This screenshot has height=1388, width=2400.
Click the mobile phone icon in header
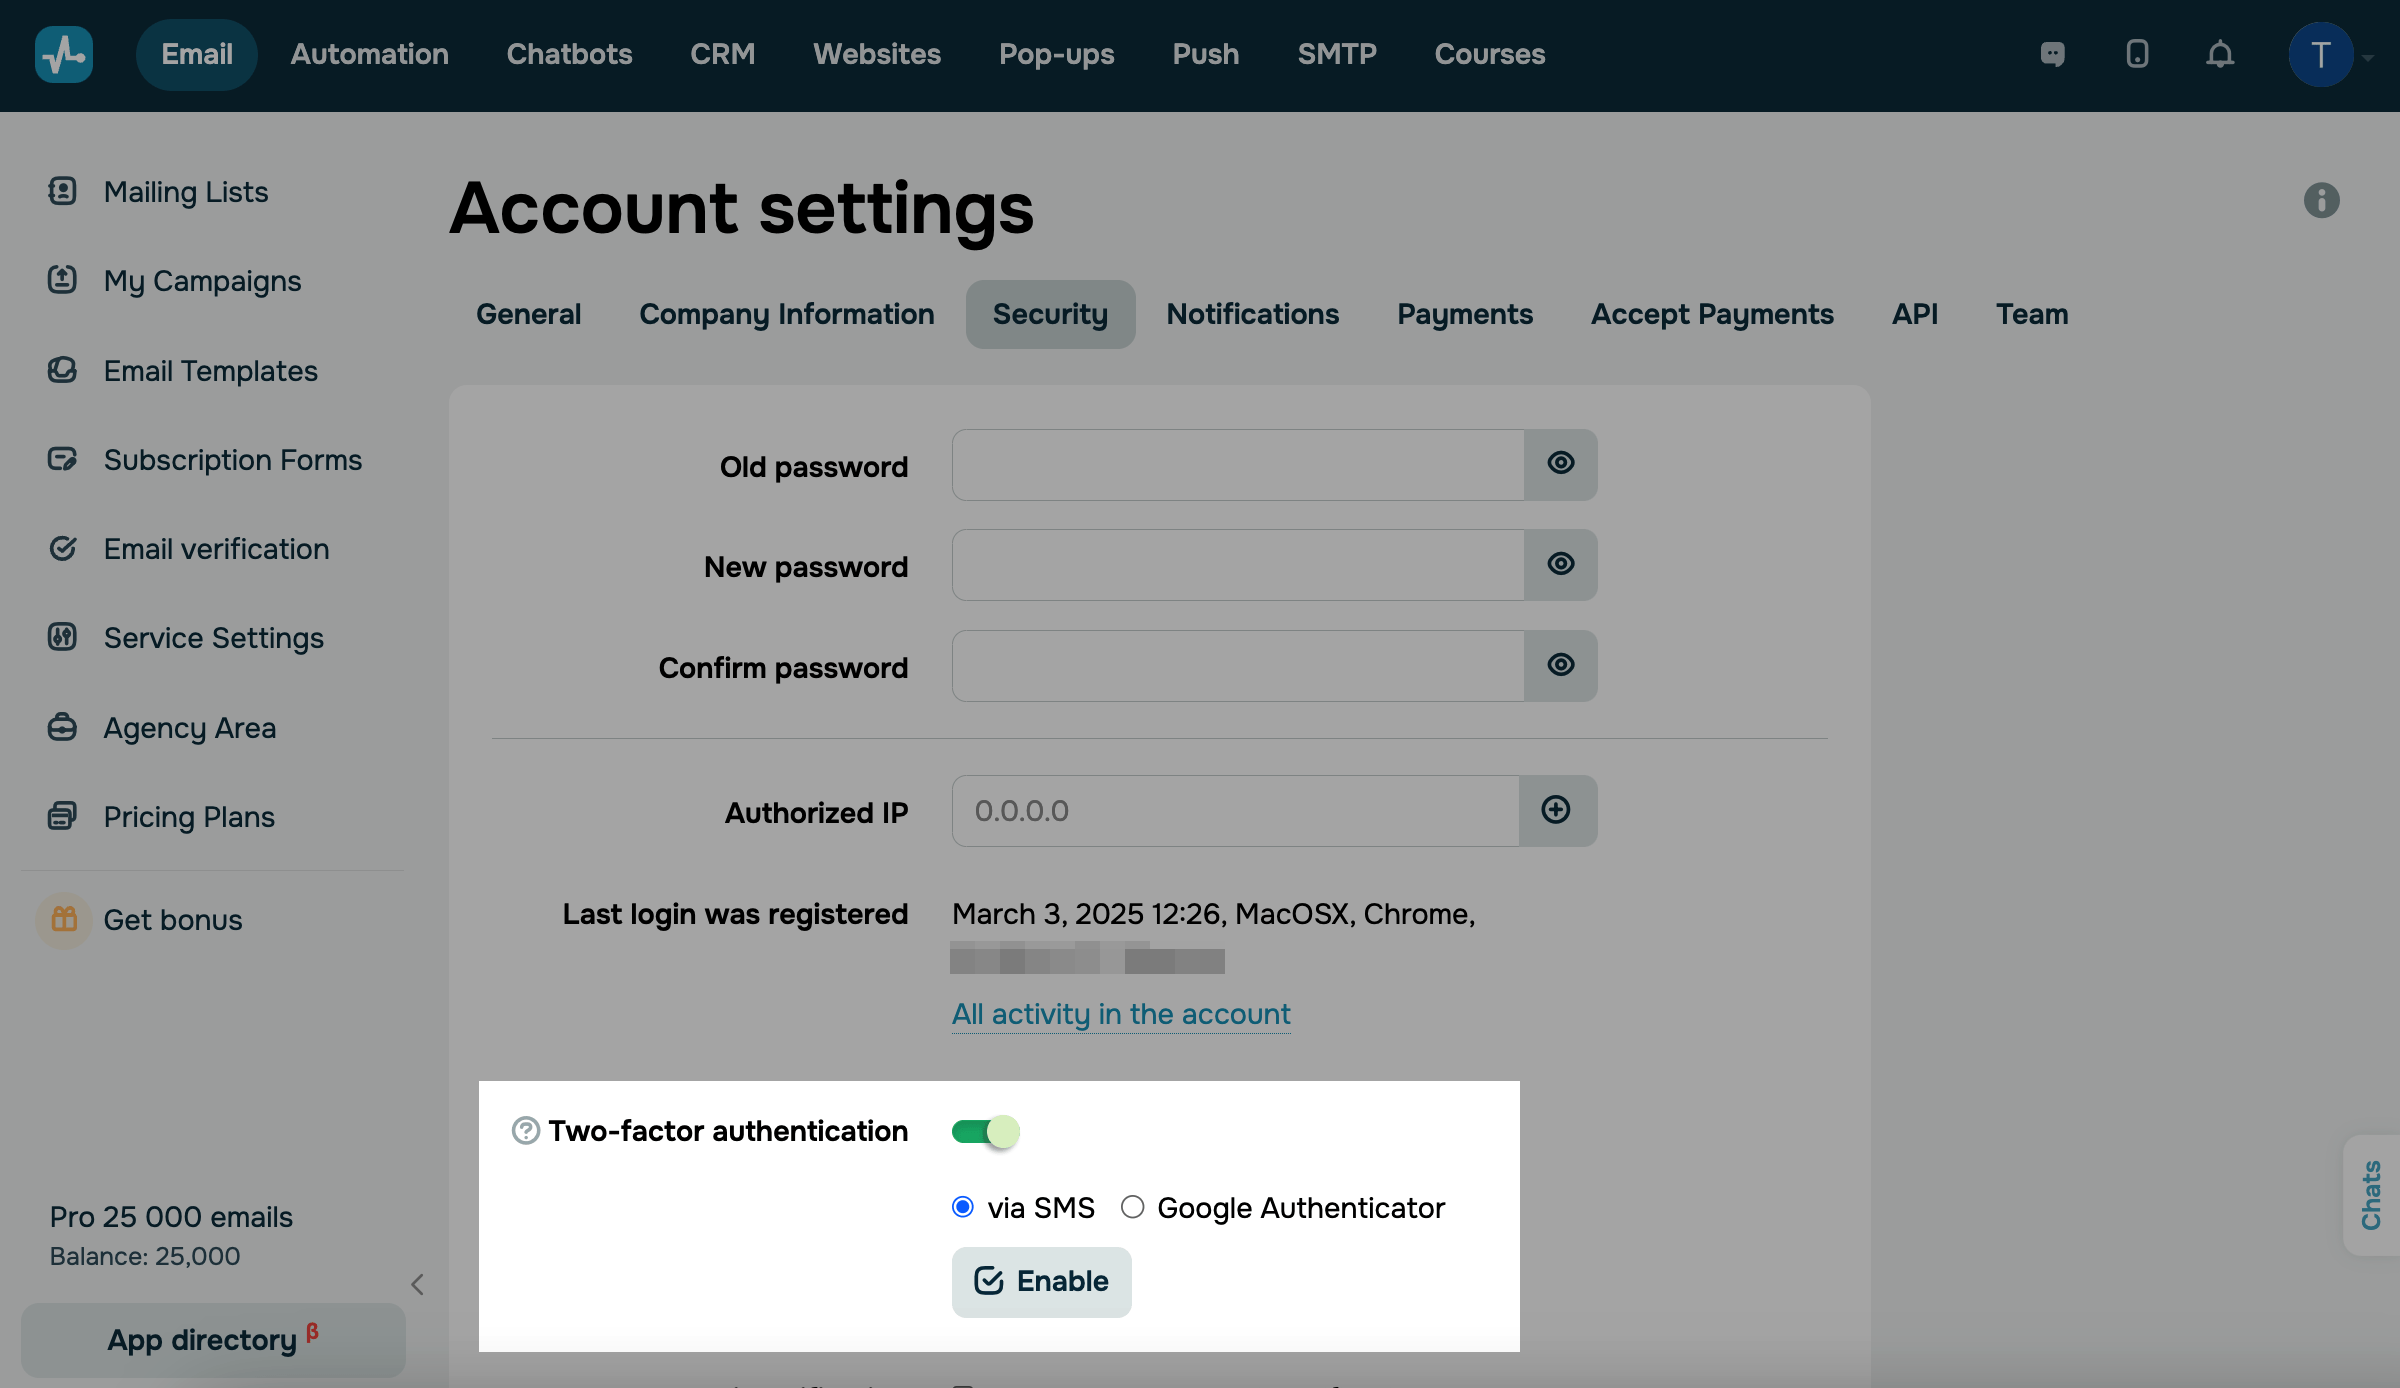tap(2137, 54)
